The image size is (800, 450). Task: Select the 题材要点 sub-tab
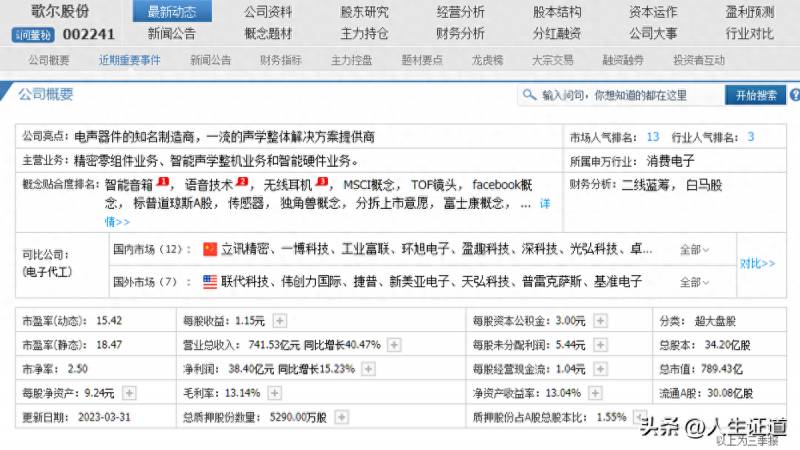421,60
